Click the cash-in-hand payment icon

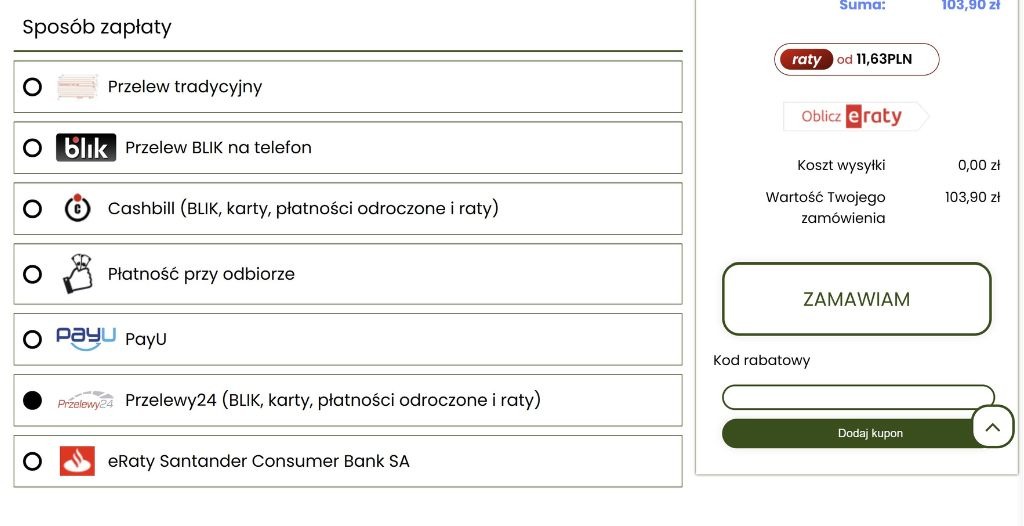click(x=78, y=274)
